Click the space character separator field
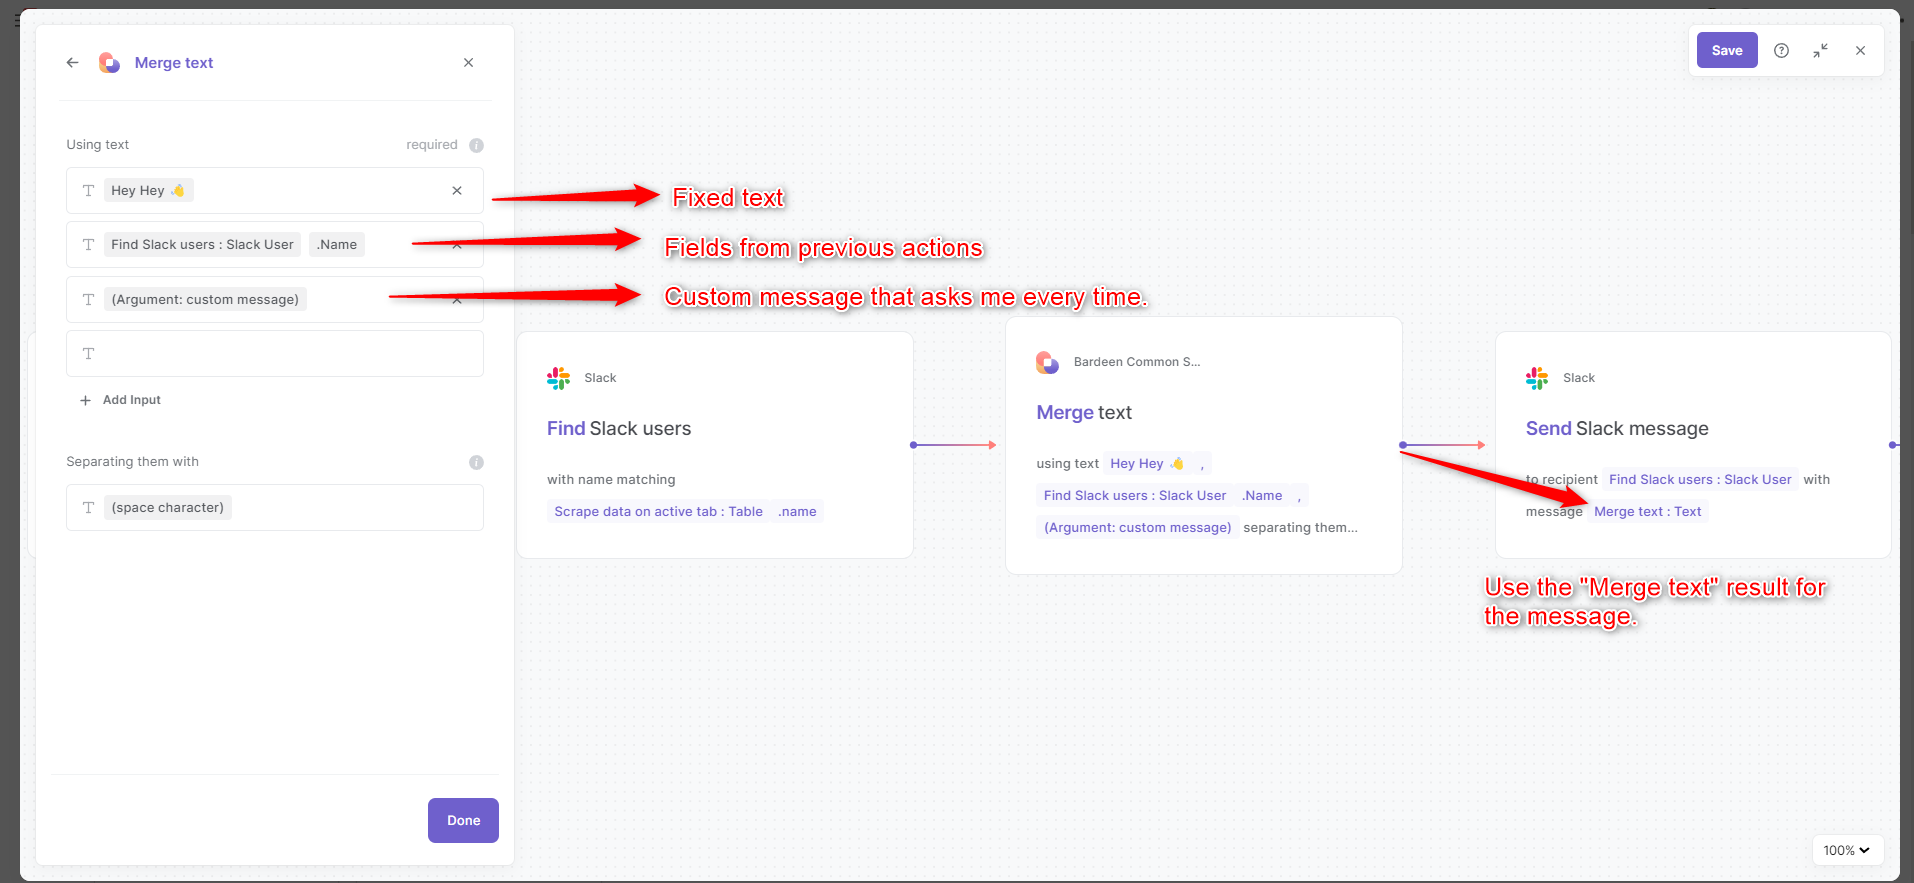The height and width of the screenshot is (883, 1914). (275, 507)
